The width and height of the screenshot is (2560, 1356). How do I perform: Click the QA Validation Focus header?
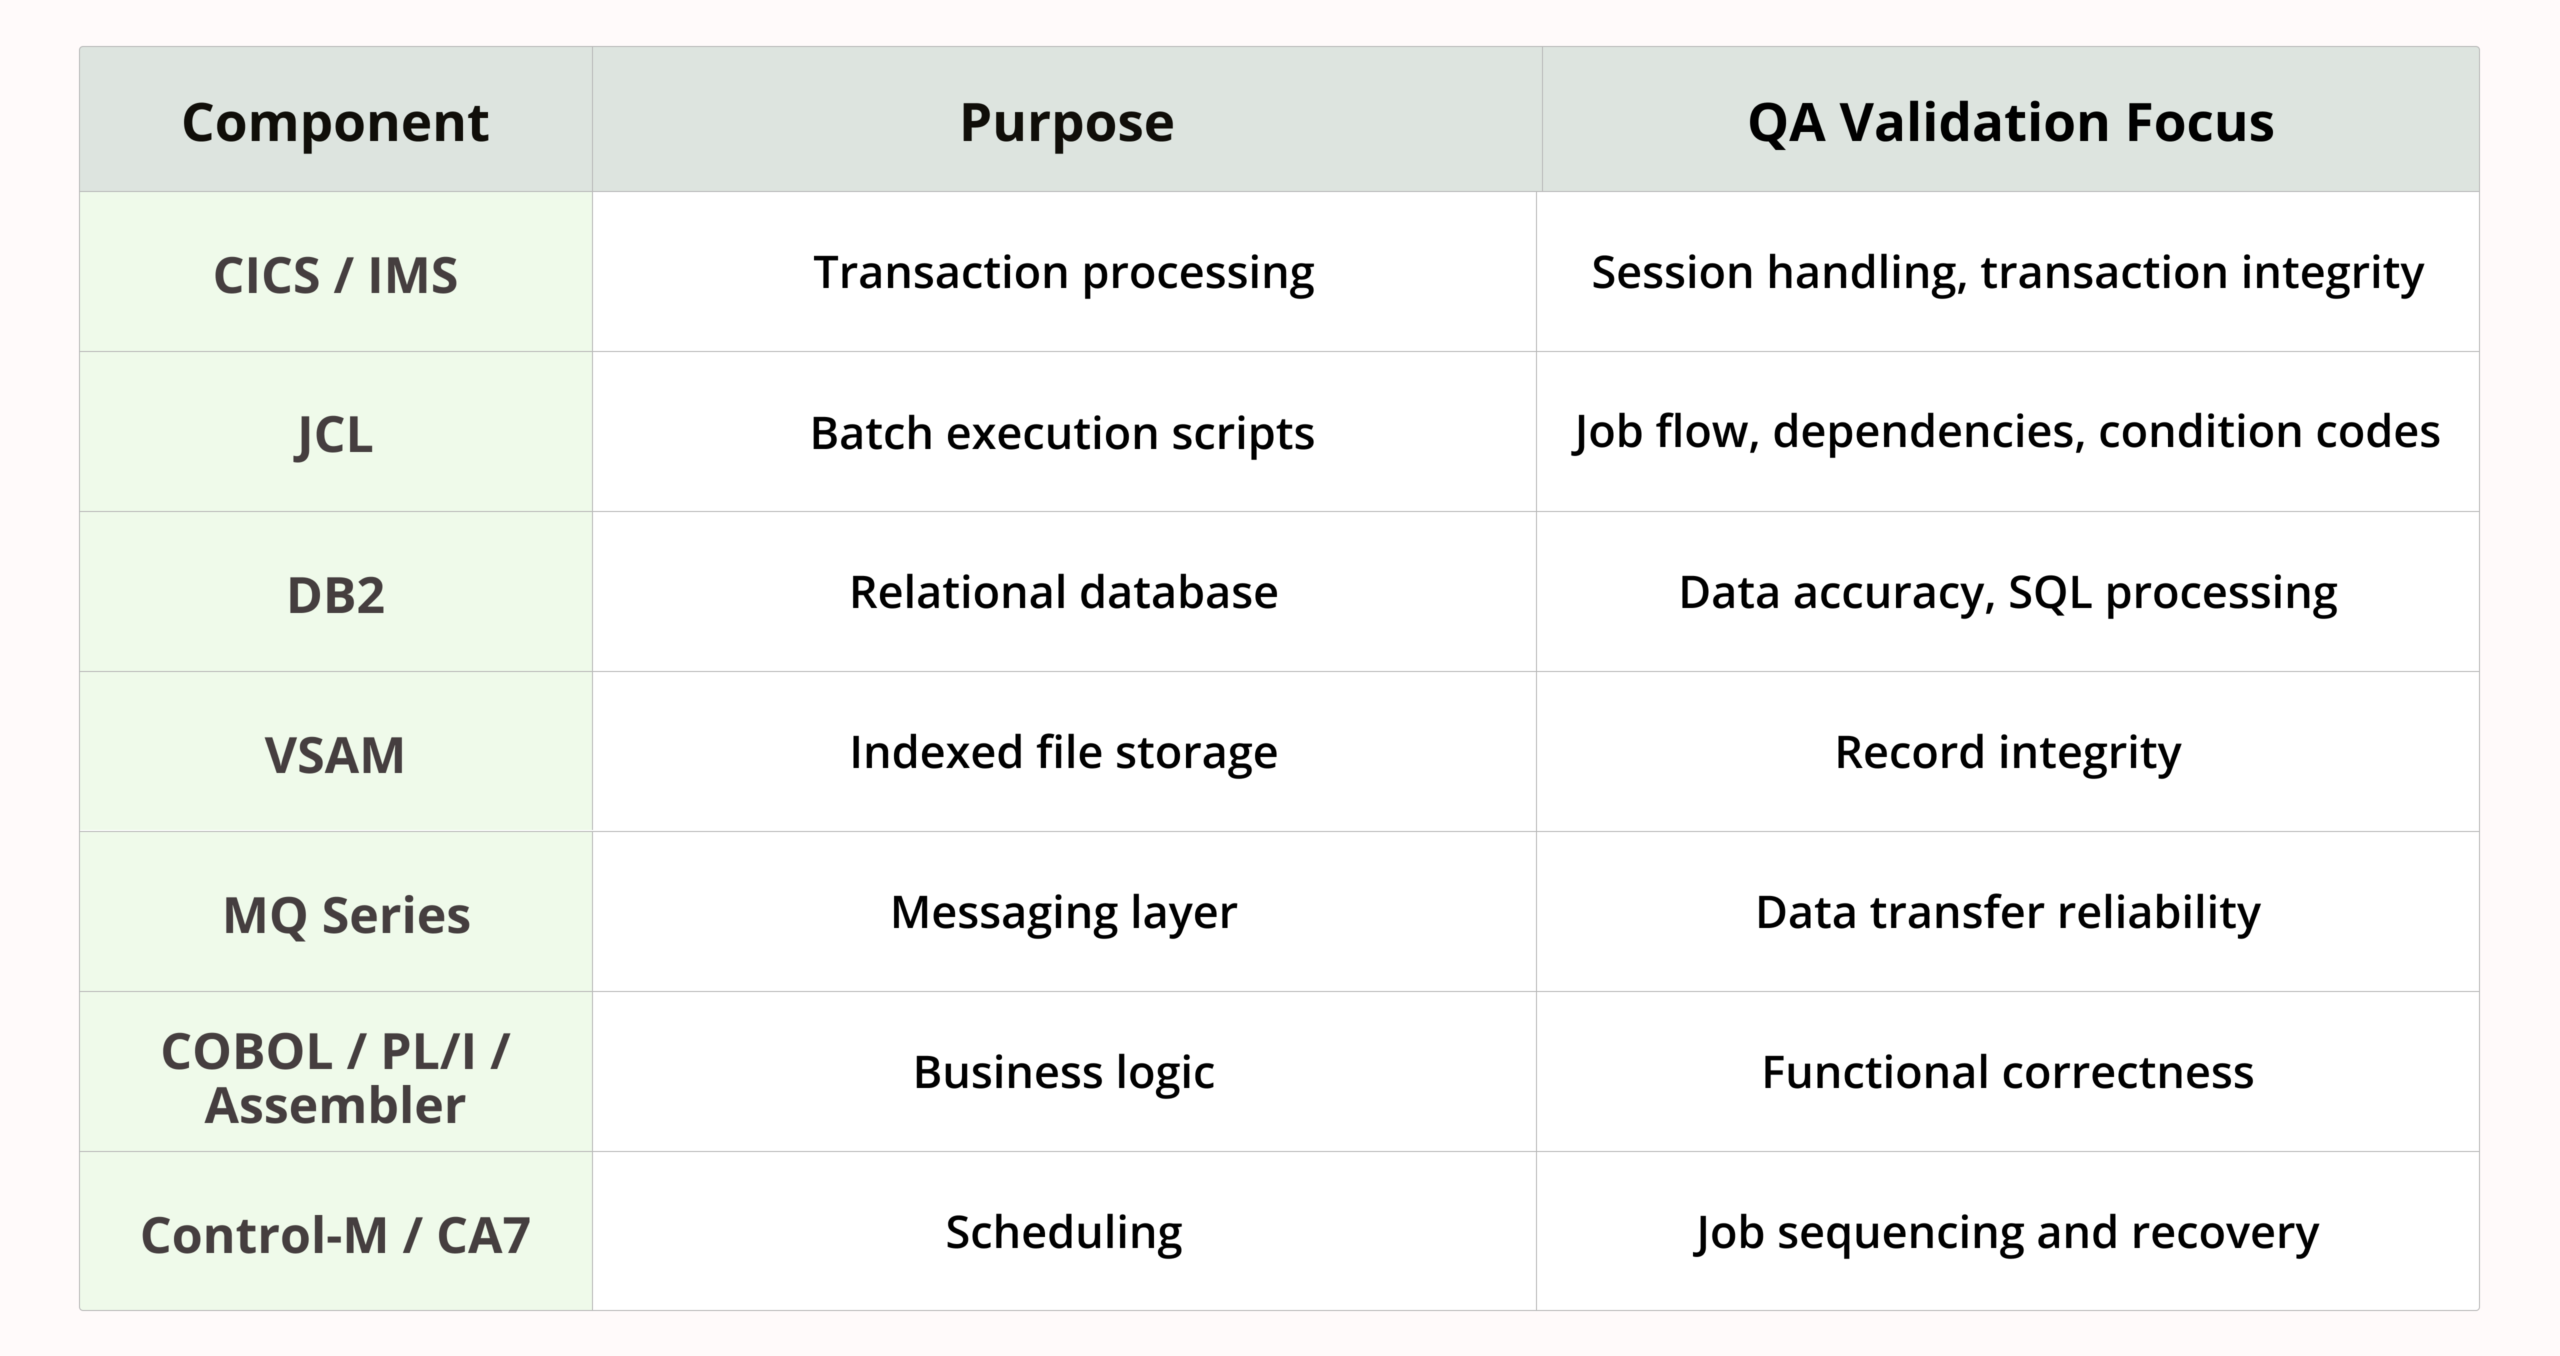click(2010, 120)
